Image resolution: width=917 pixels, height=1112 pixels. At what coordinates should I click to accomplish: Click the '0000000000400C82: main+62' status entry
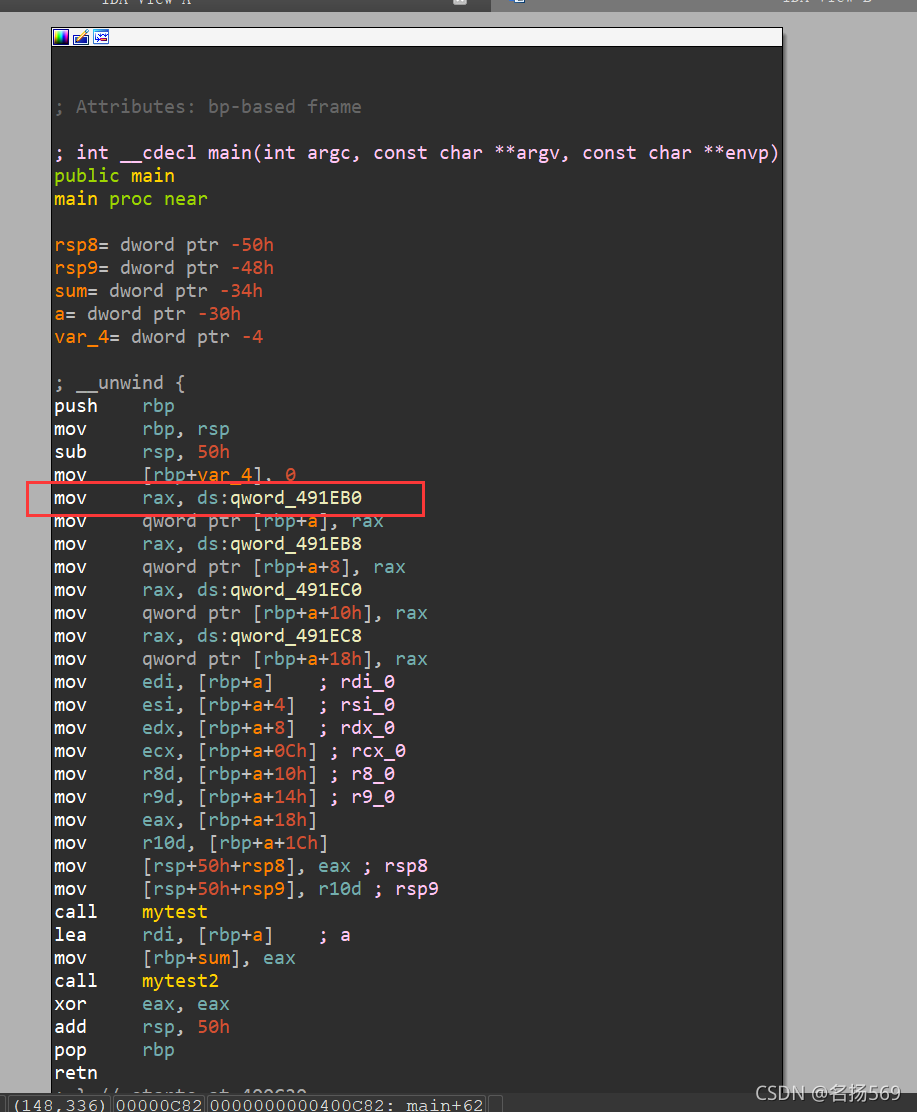pos(347,1105)
